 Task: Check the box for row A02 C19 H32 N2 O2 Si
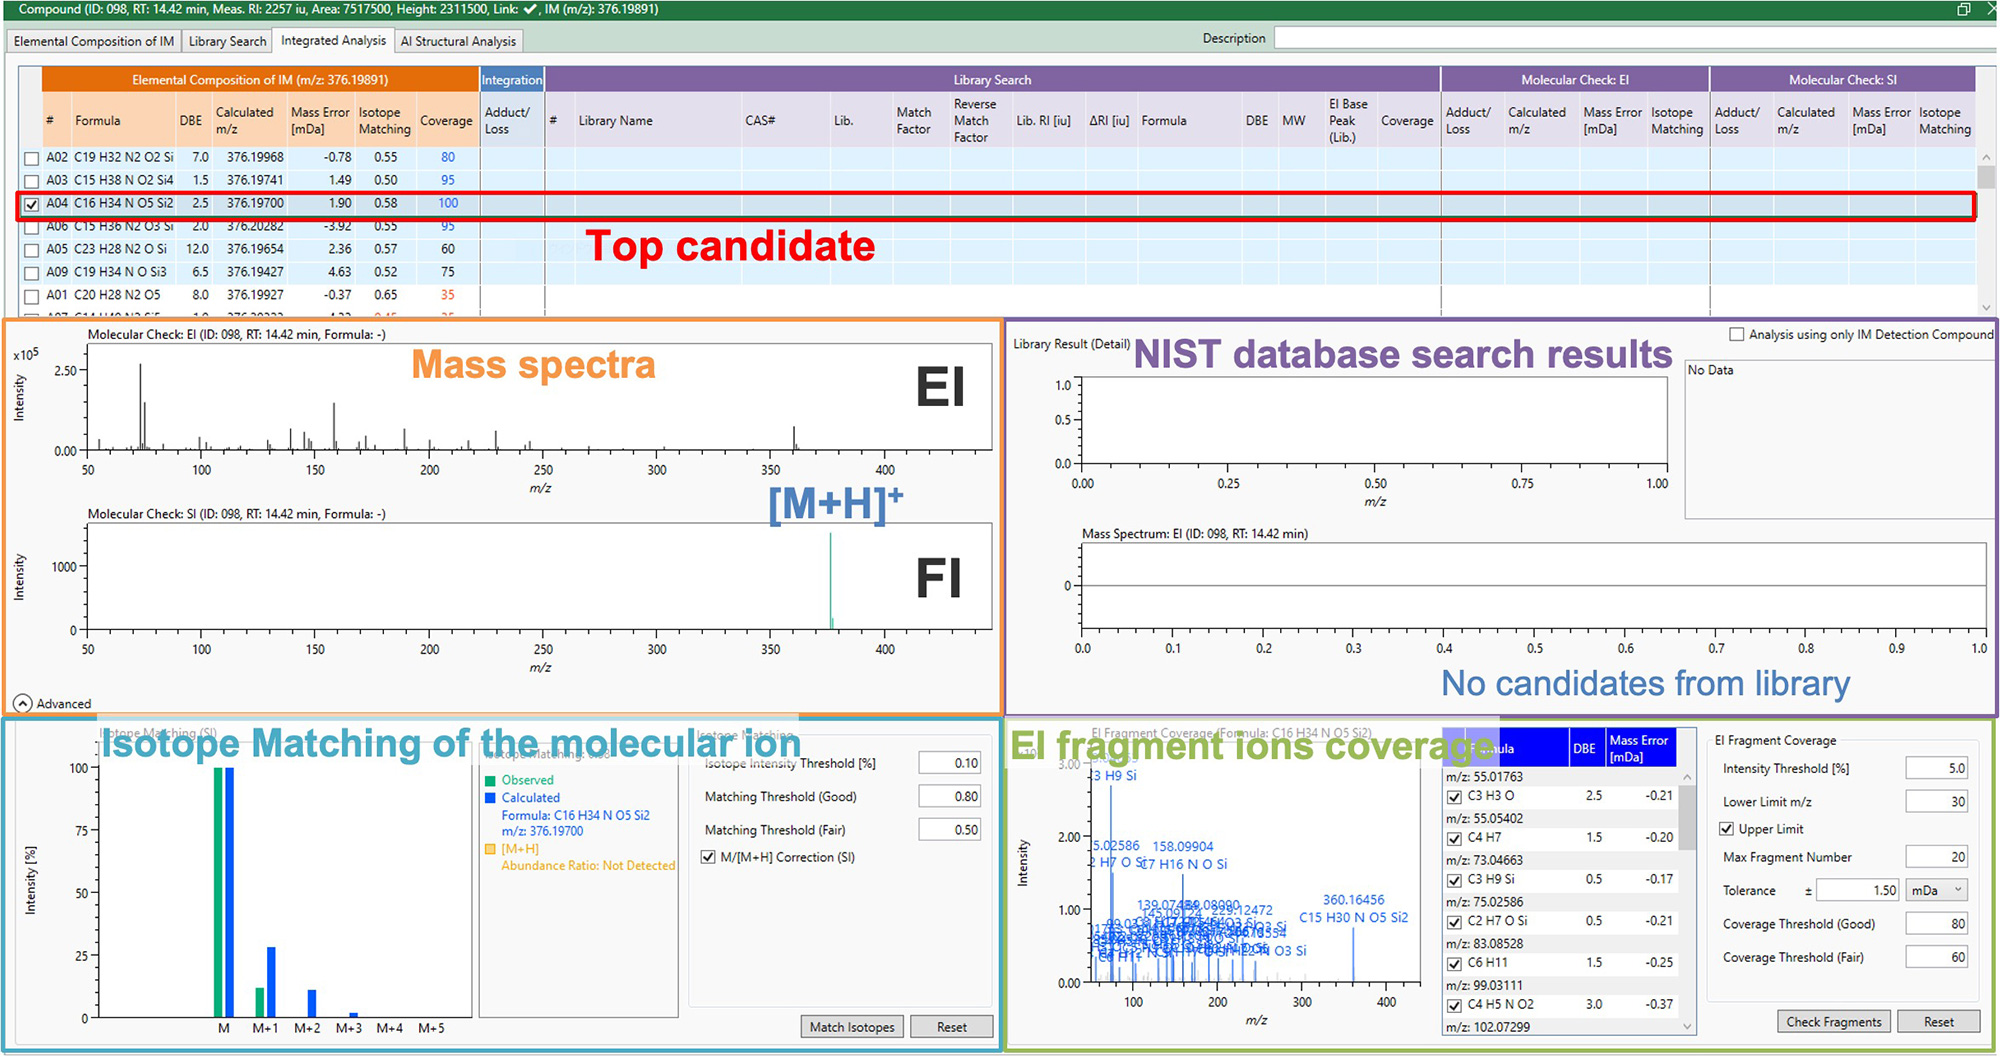coord(32,158)
